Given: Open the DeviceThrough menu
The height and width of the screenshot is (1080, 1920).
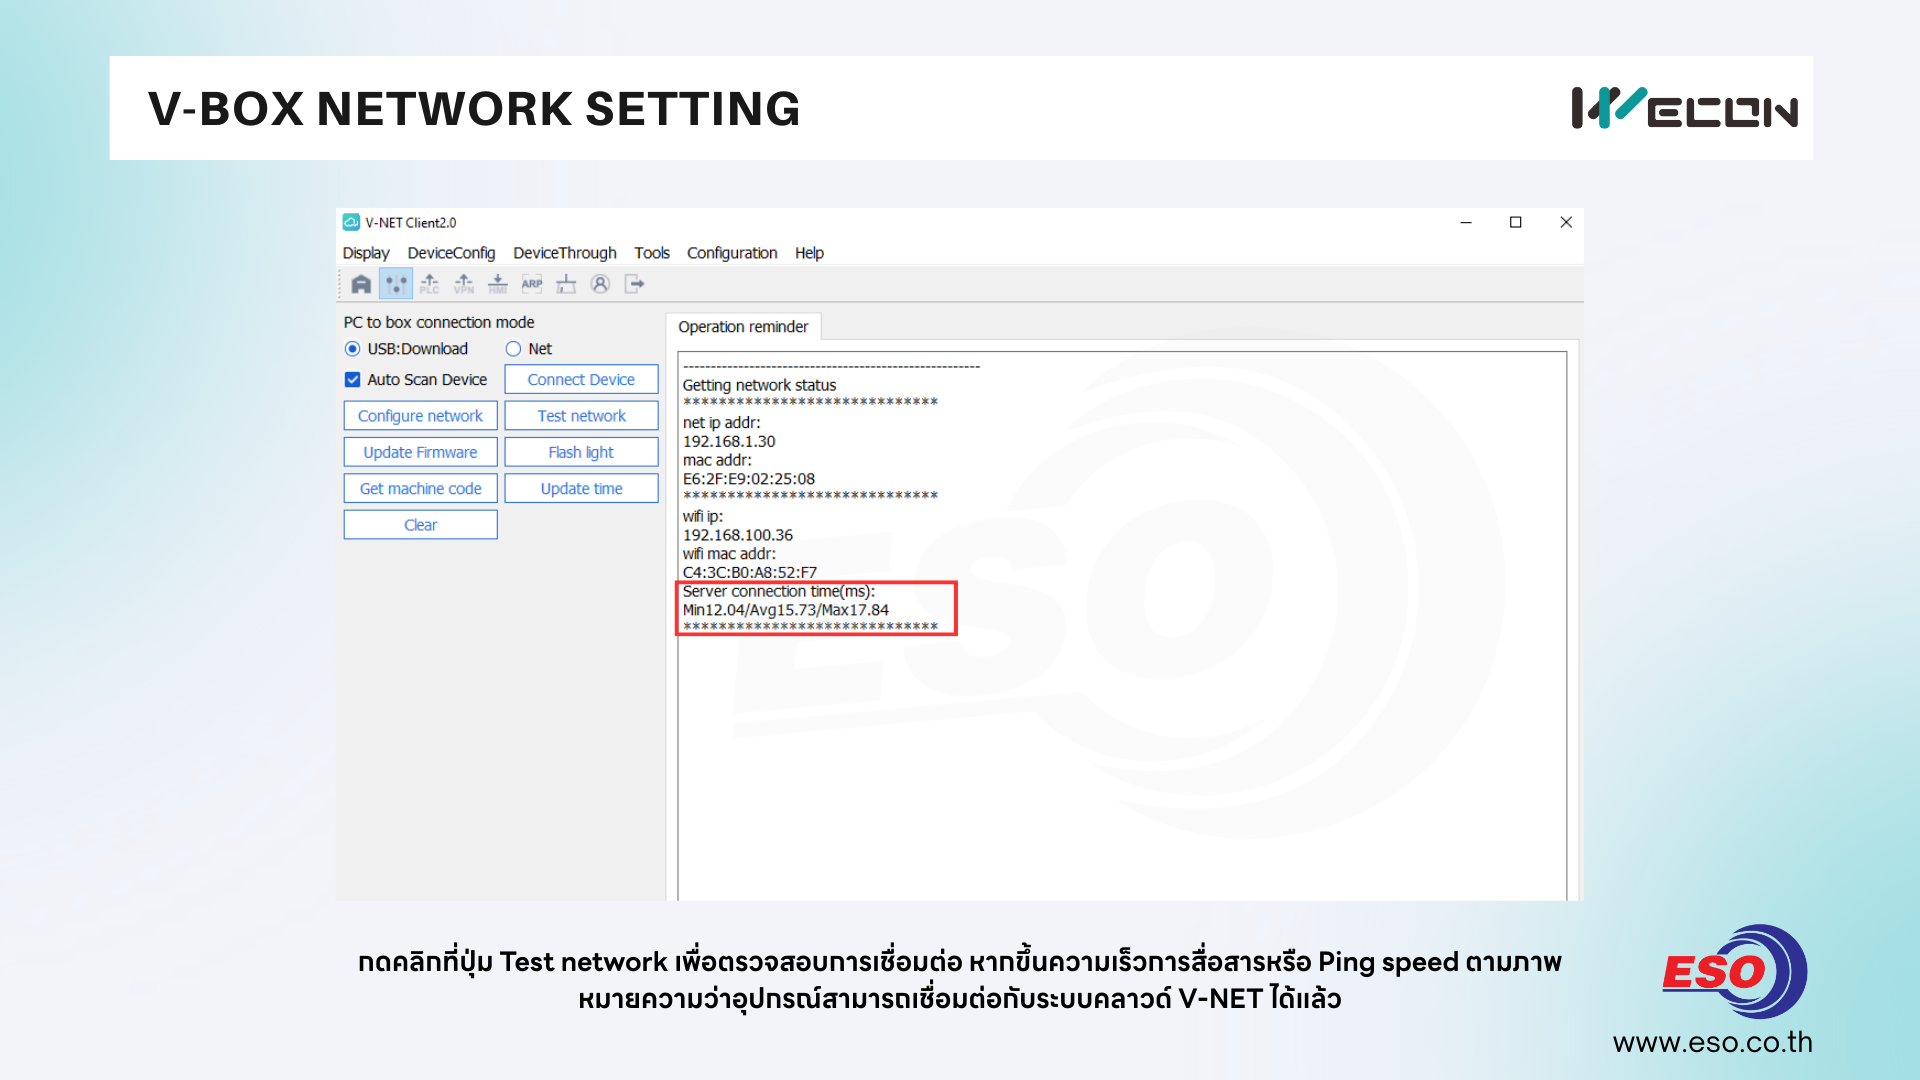Looking at the screenshot, I should tap(564, 253).
